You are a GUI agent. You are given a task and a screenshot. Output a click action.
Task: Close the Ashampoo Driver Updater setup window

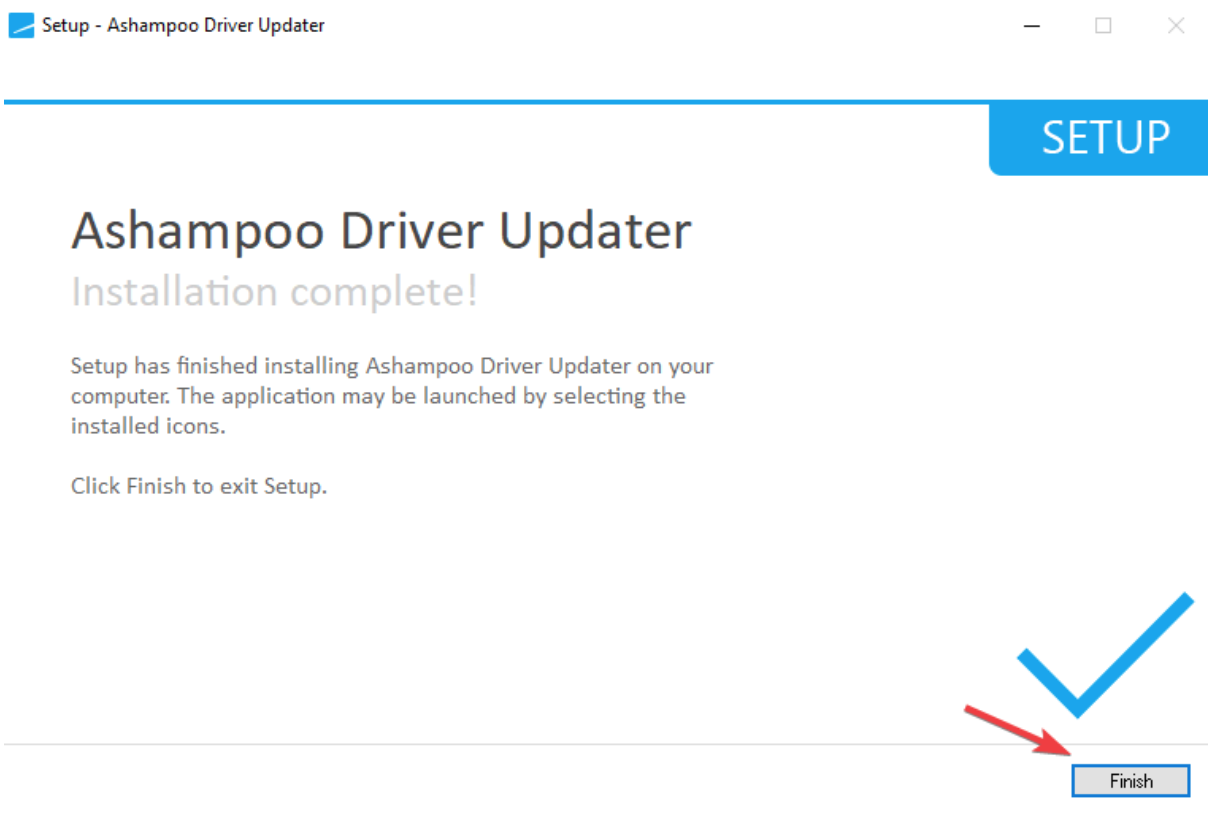pyautogui.click(x=1176, y=26)
